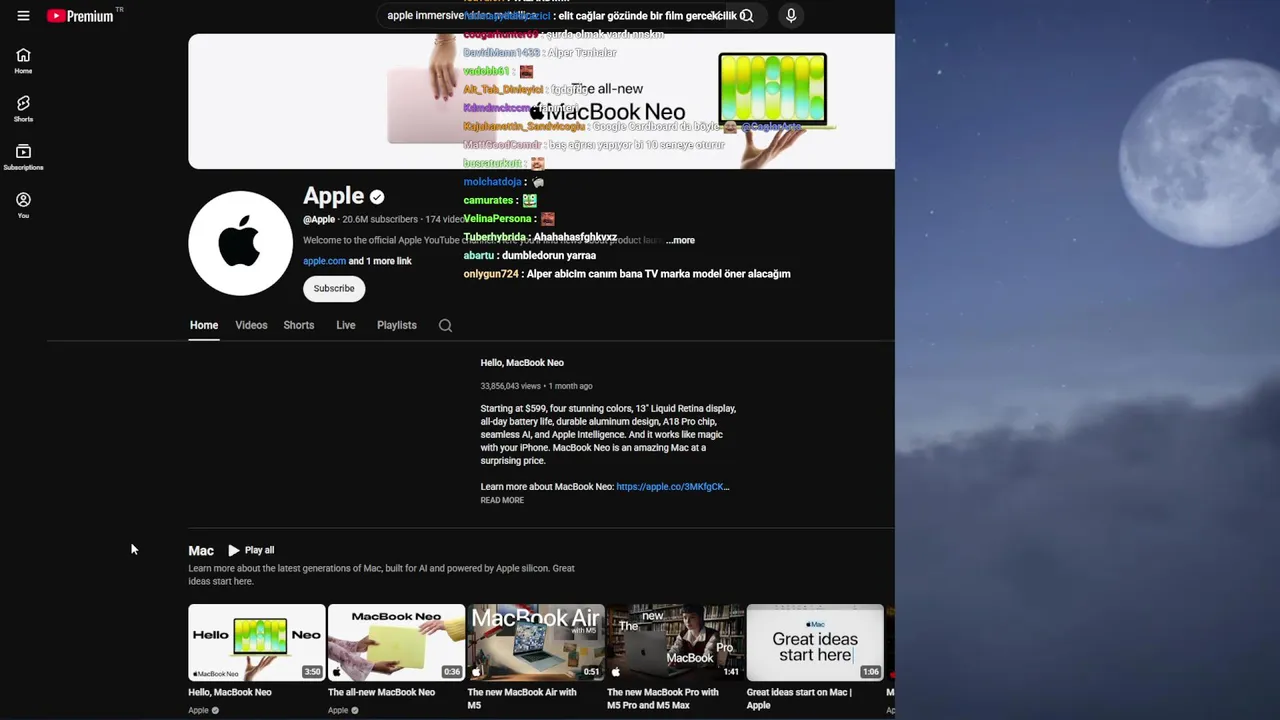Switch to the Shorts channel tab

298,325
